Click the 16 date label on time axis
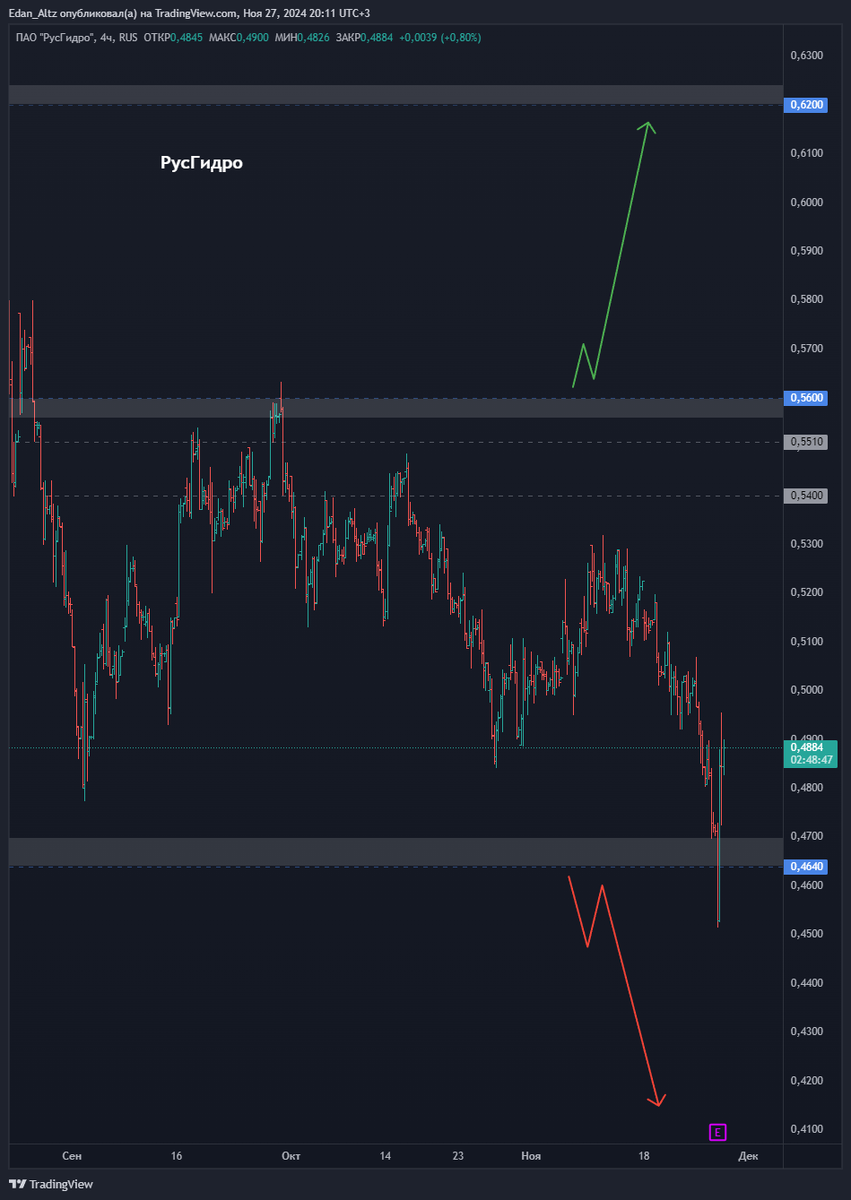This screenshot has width=851, height=1200. 176,1156
